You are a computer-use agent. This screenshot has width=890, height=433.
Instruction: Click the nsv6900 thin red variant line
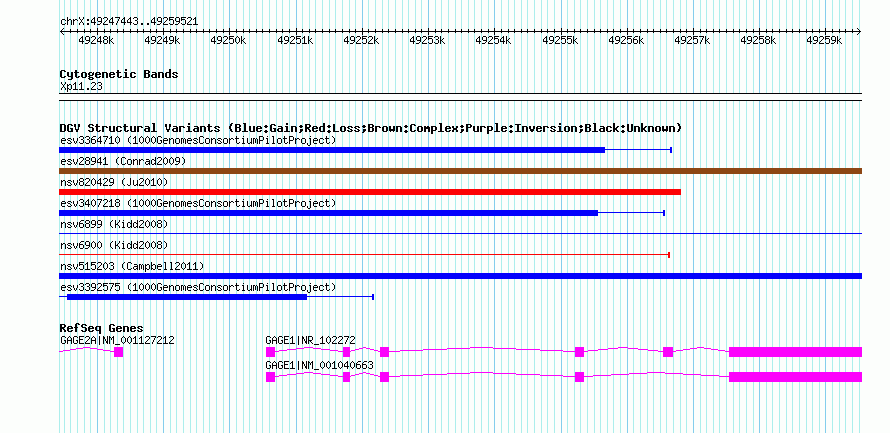[365, 254]
